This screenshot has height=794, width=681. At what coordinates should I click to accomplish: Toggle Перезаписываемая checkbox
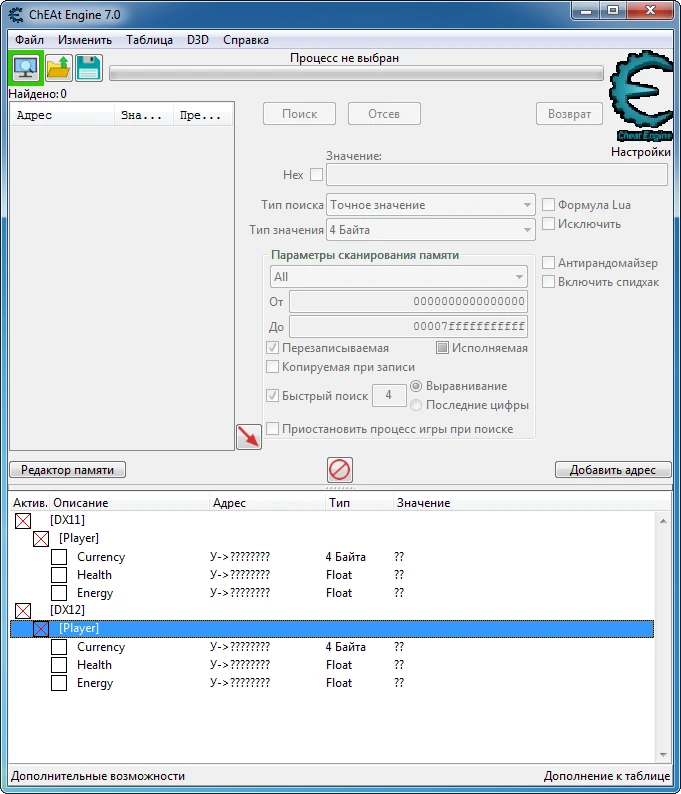[272, 347]
